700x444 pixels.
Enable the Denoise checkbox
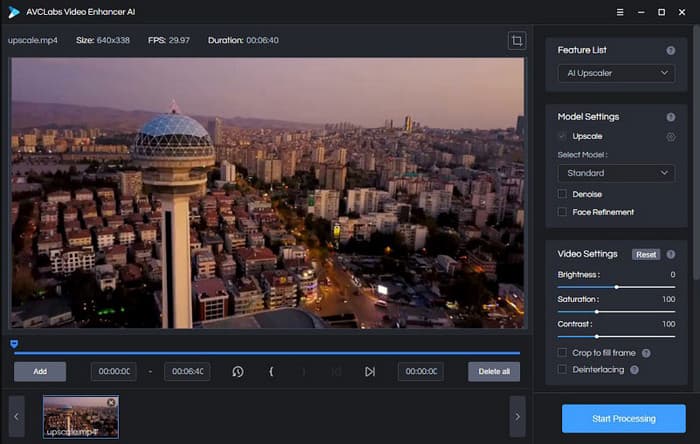click(562, 194)
